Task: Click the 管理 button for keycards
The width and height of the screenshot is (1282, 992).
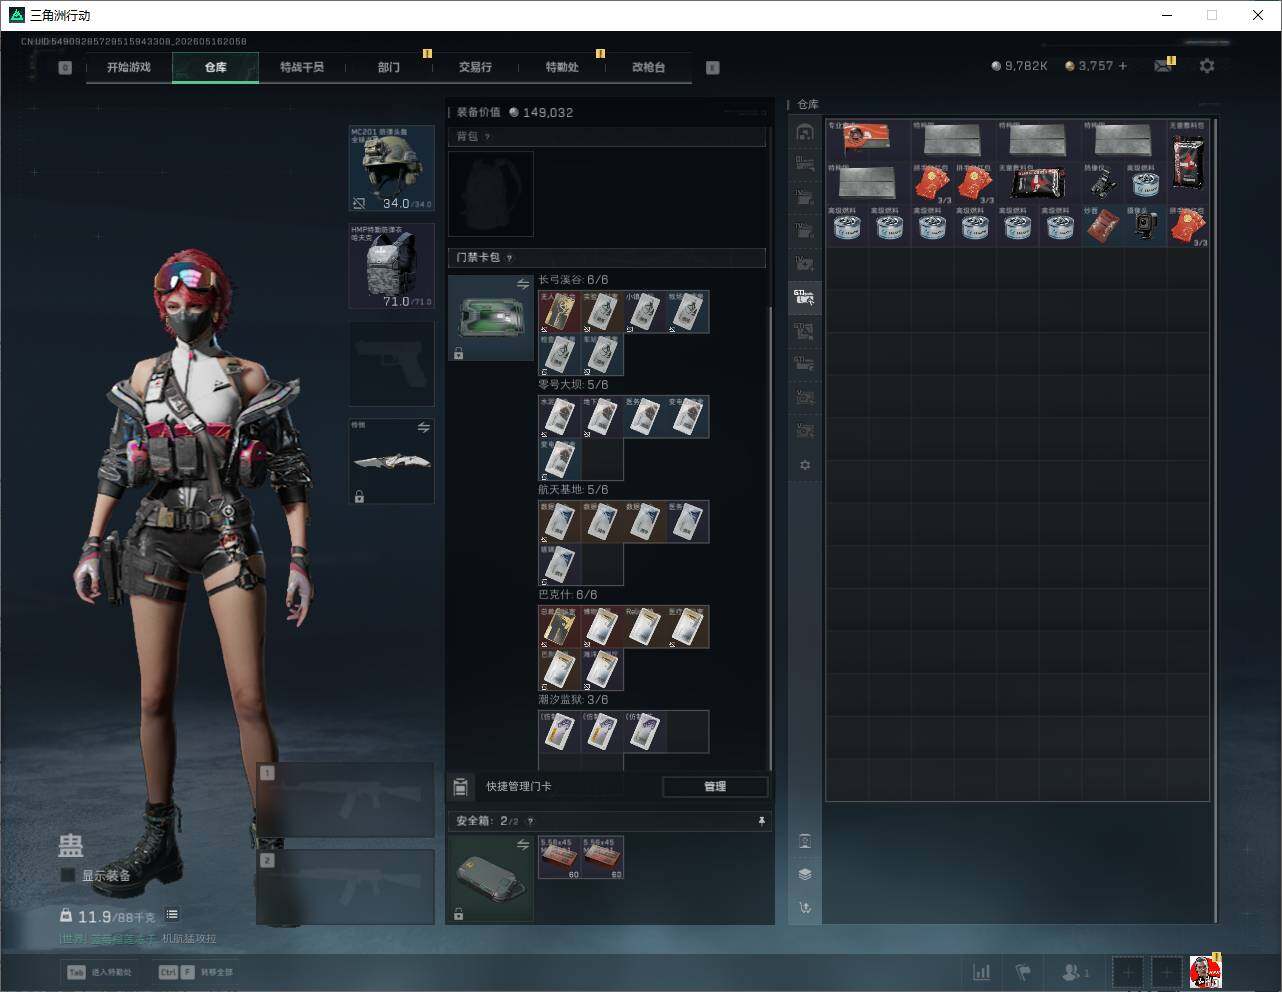Action: pos(715,787)
